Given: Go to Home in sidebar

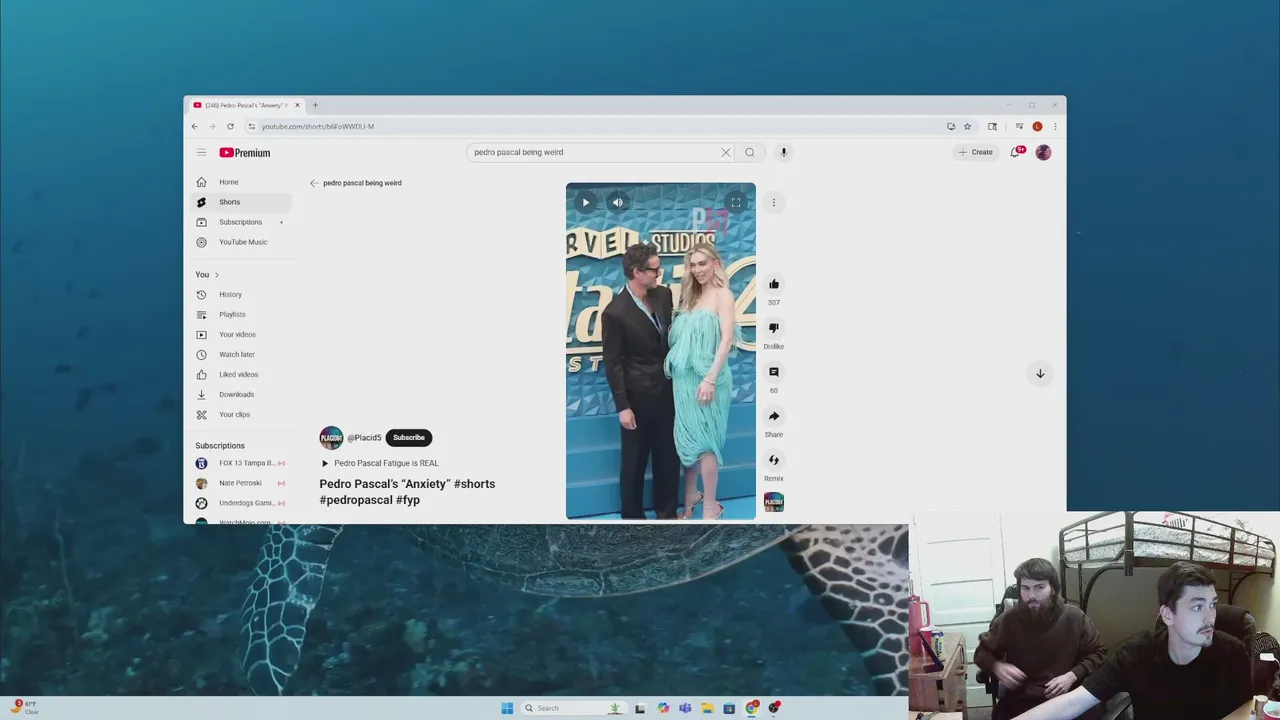Looking at the screenshot, I should (240, 182).
